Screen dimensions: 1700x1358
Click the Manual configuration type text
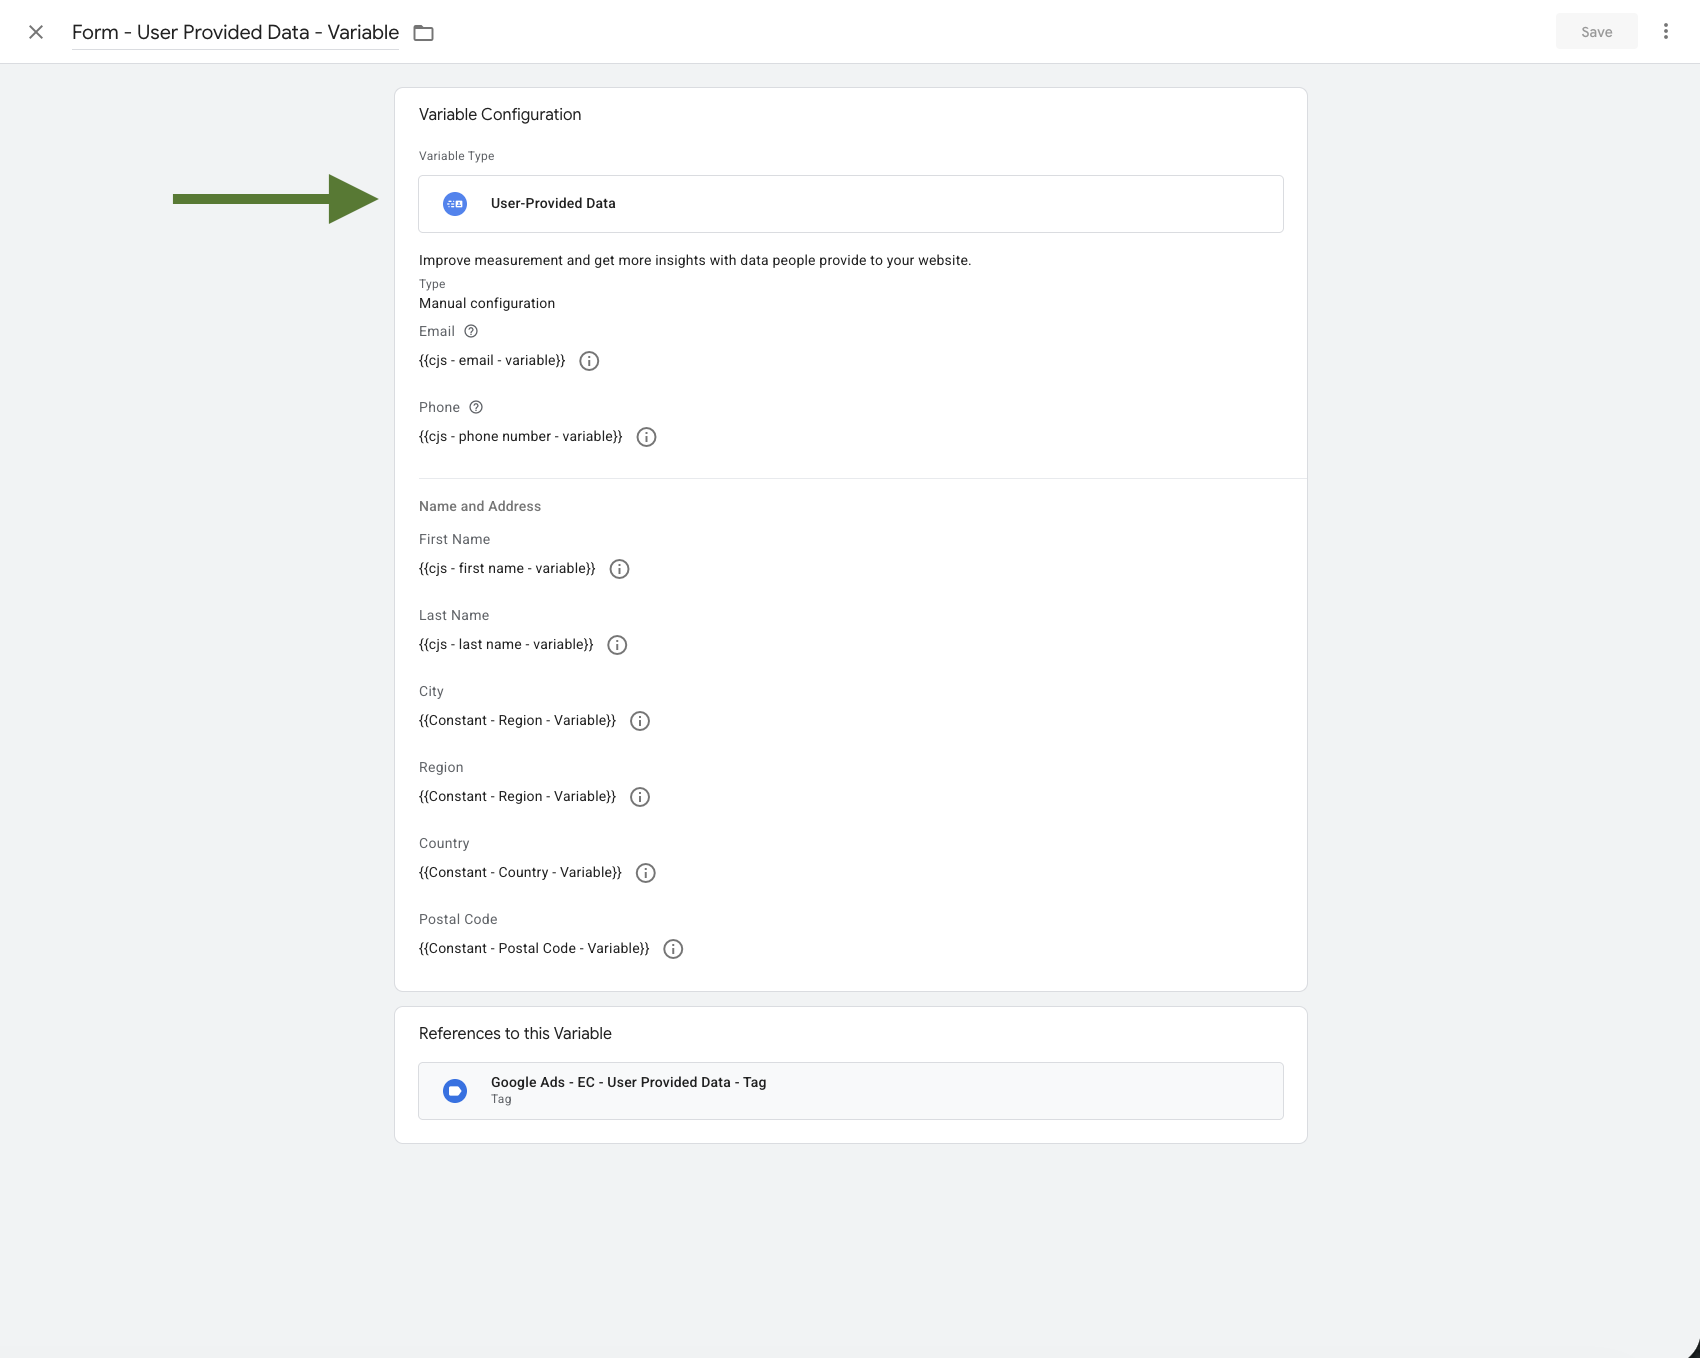487,303
